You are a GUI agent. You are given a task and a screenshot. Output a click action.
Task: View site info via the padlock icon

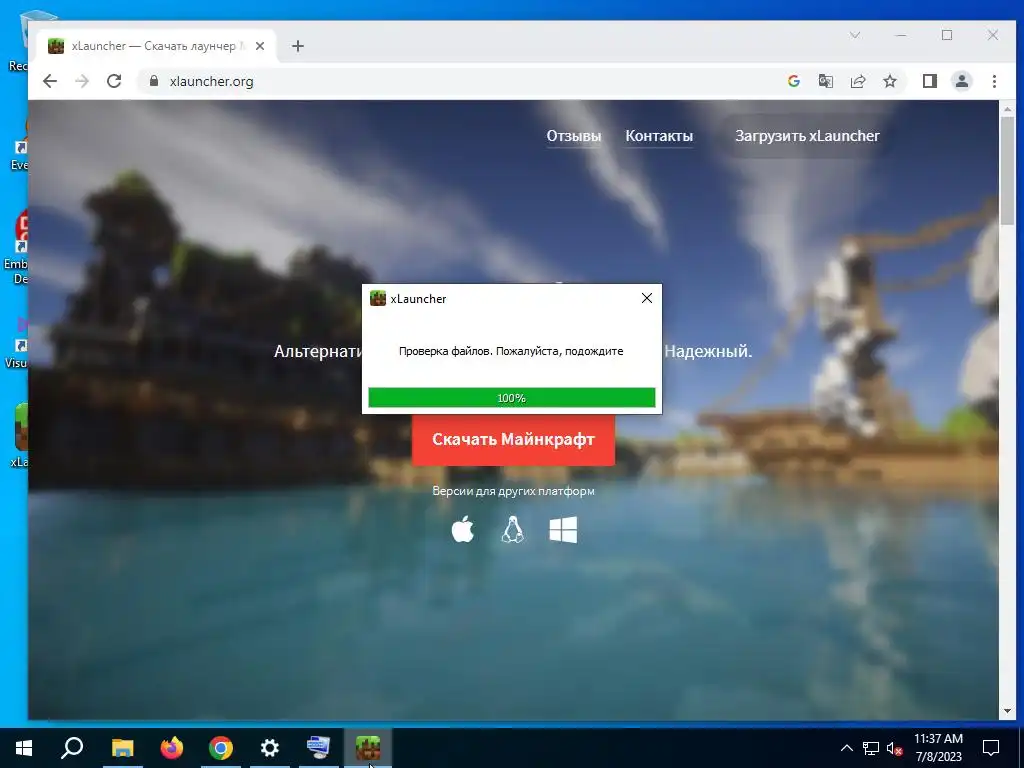(154, 81)
